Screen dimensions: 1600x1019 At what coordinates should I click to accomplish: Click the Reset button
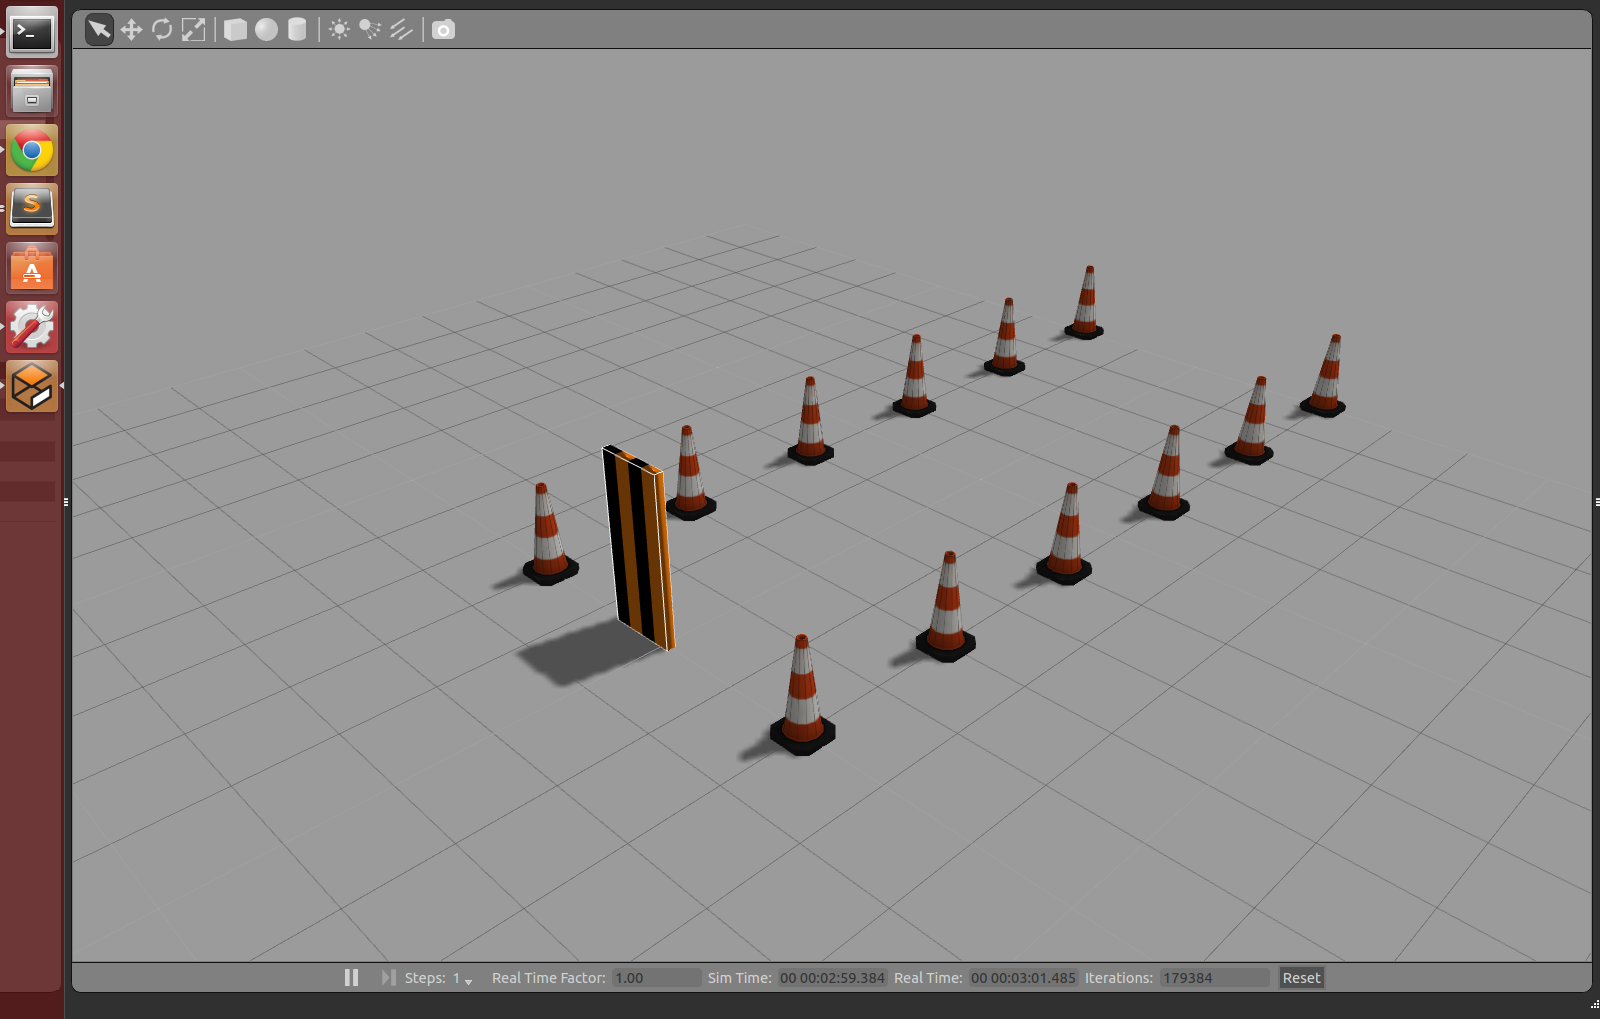[1301, 978]
